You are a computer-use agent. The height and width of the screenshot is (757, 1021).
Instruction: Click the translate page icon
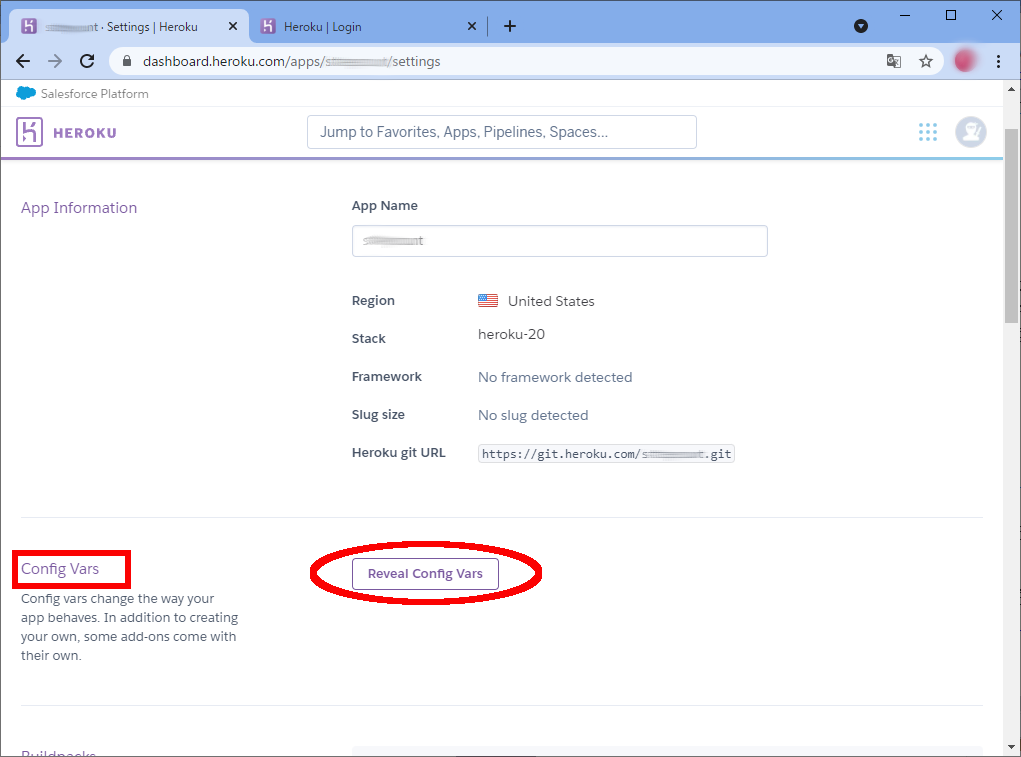894,61
